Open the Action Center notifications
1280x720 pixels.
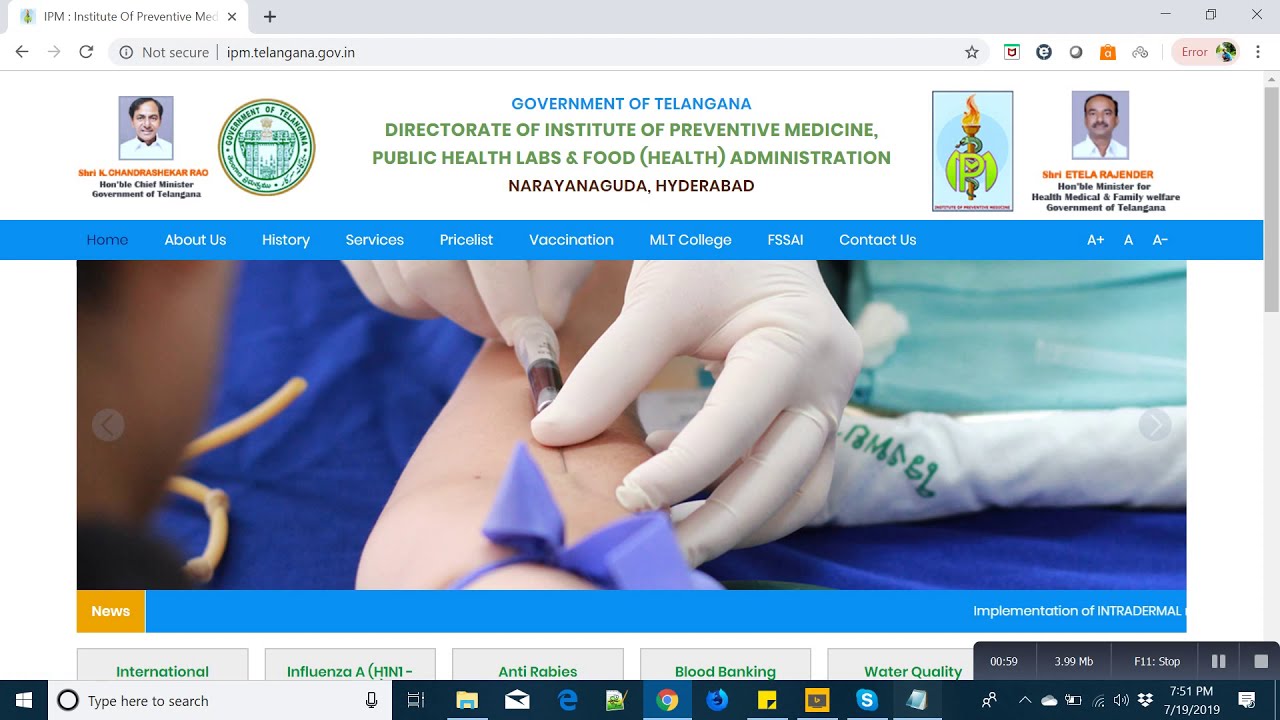1246,700
